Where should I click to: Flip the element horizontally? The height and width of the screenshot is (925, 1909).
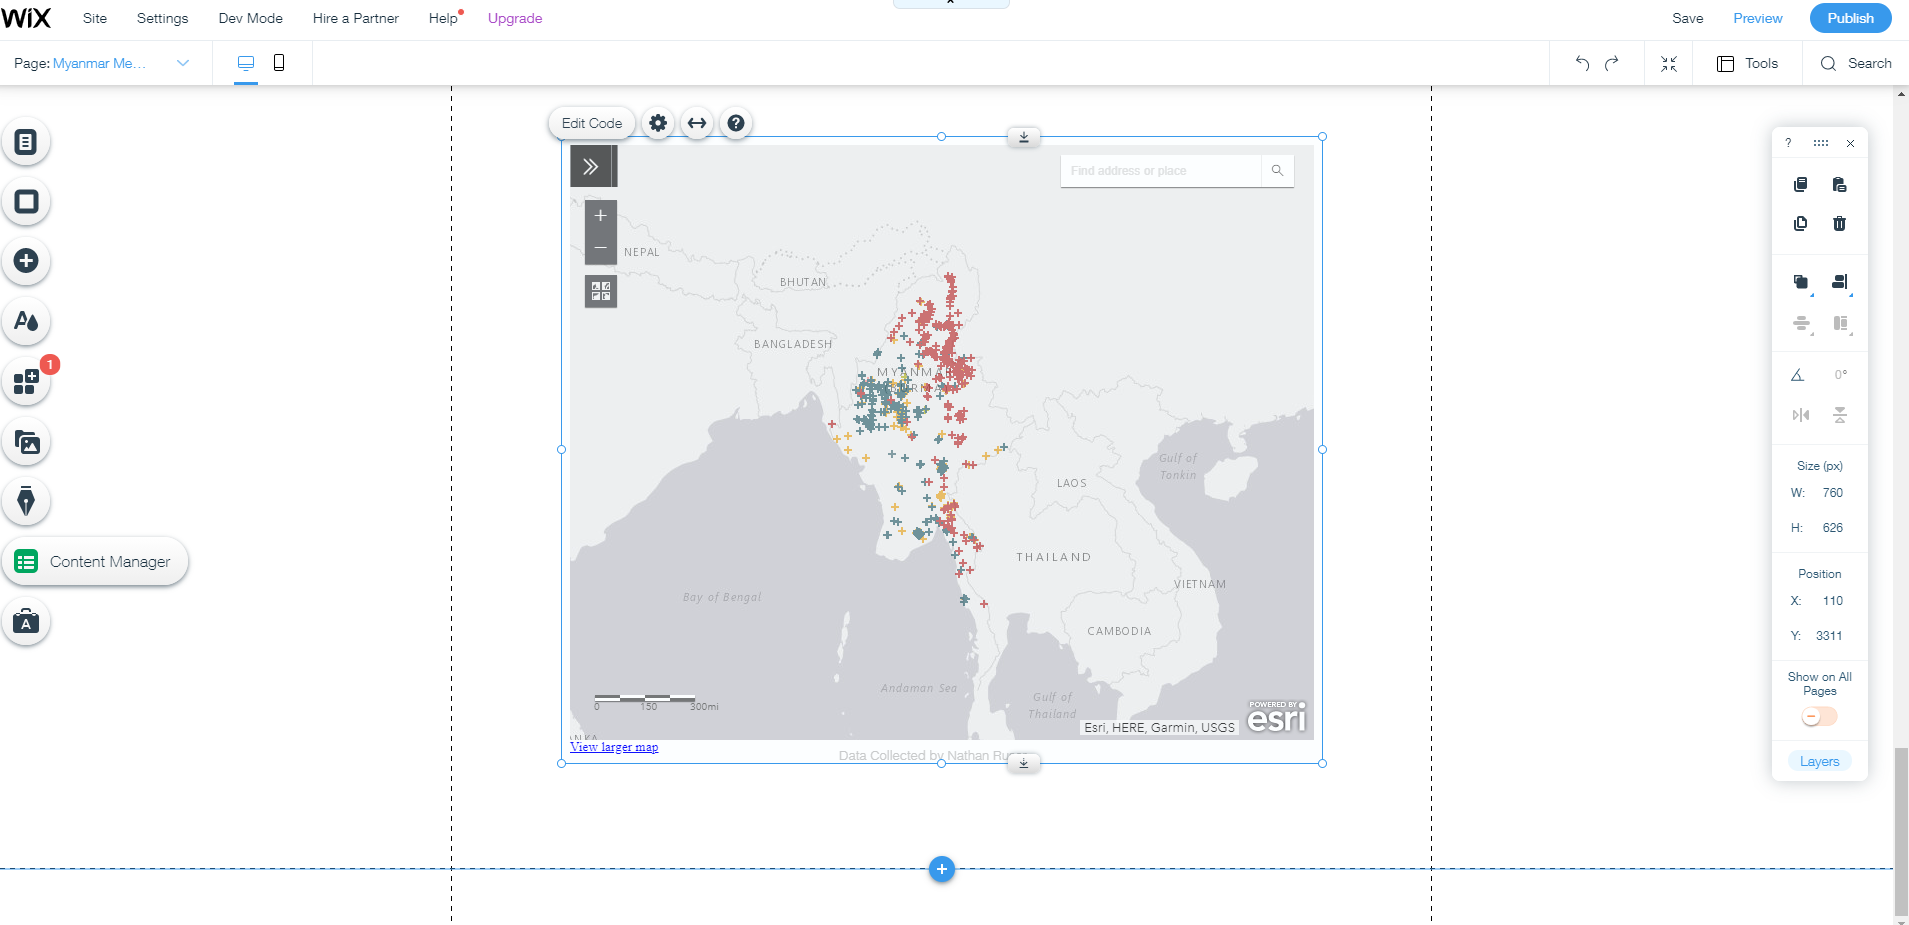coord(1801,414)
